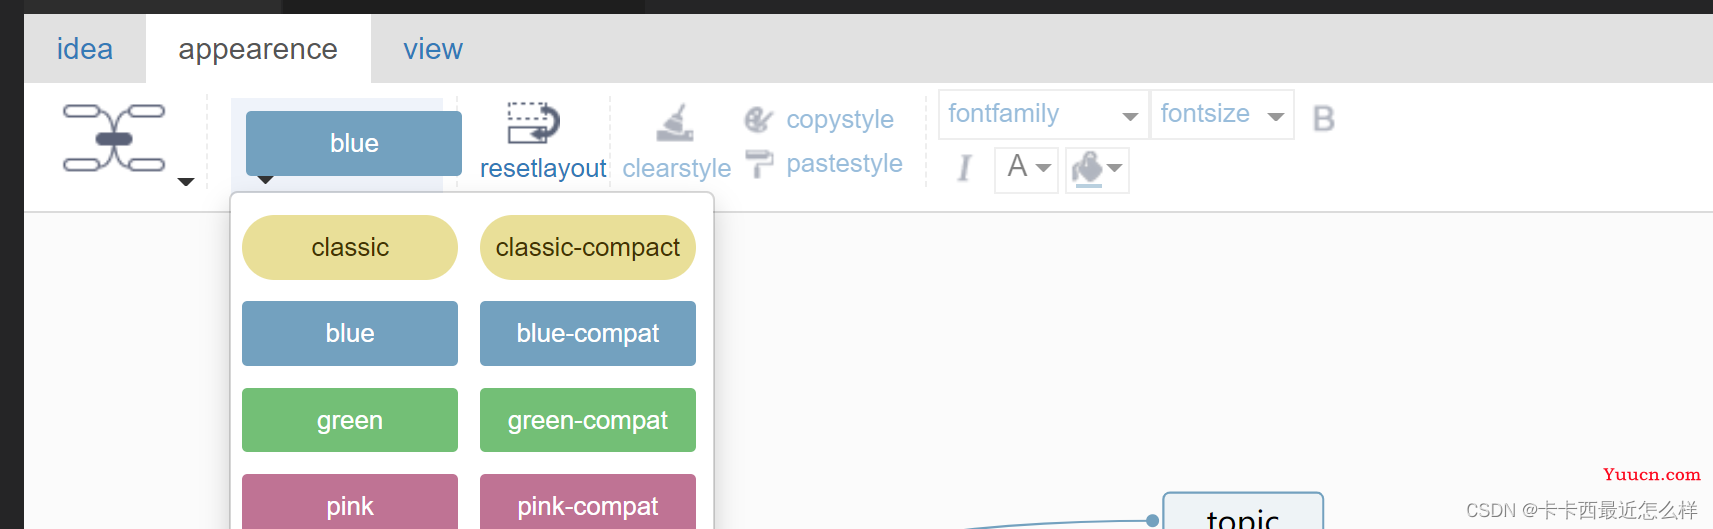Viewport: 1713px width, 529px height.
Task: Expand the fontsize dropdown
Action: pyautogui.click(x=1222, y=114)
